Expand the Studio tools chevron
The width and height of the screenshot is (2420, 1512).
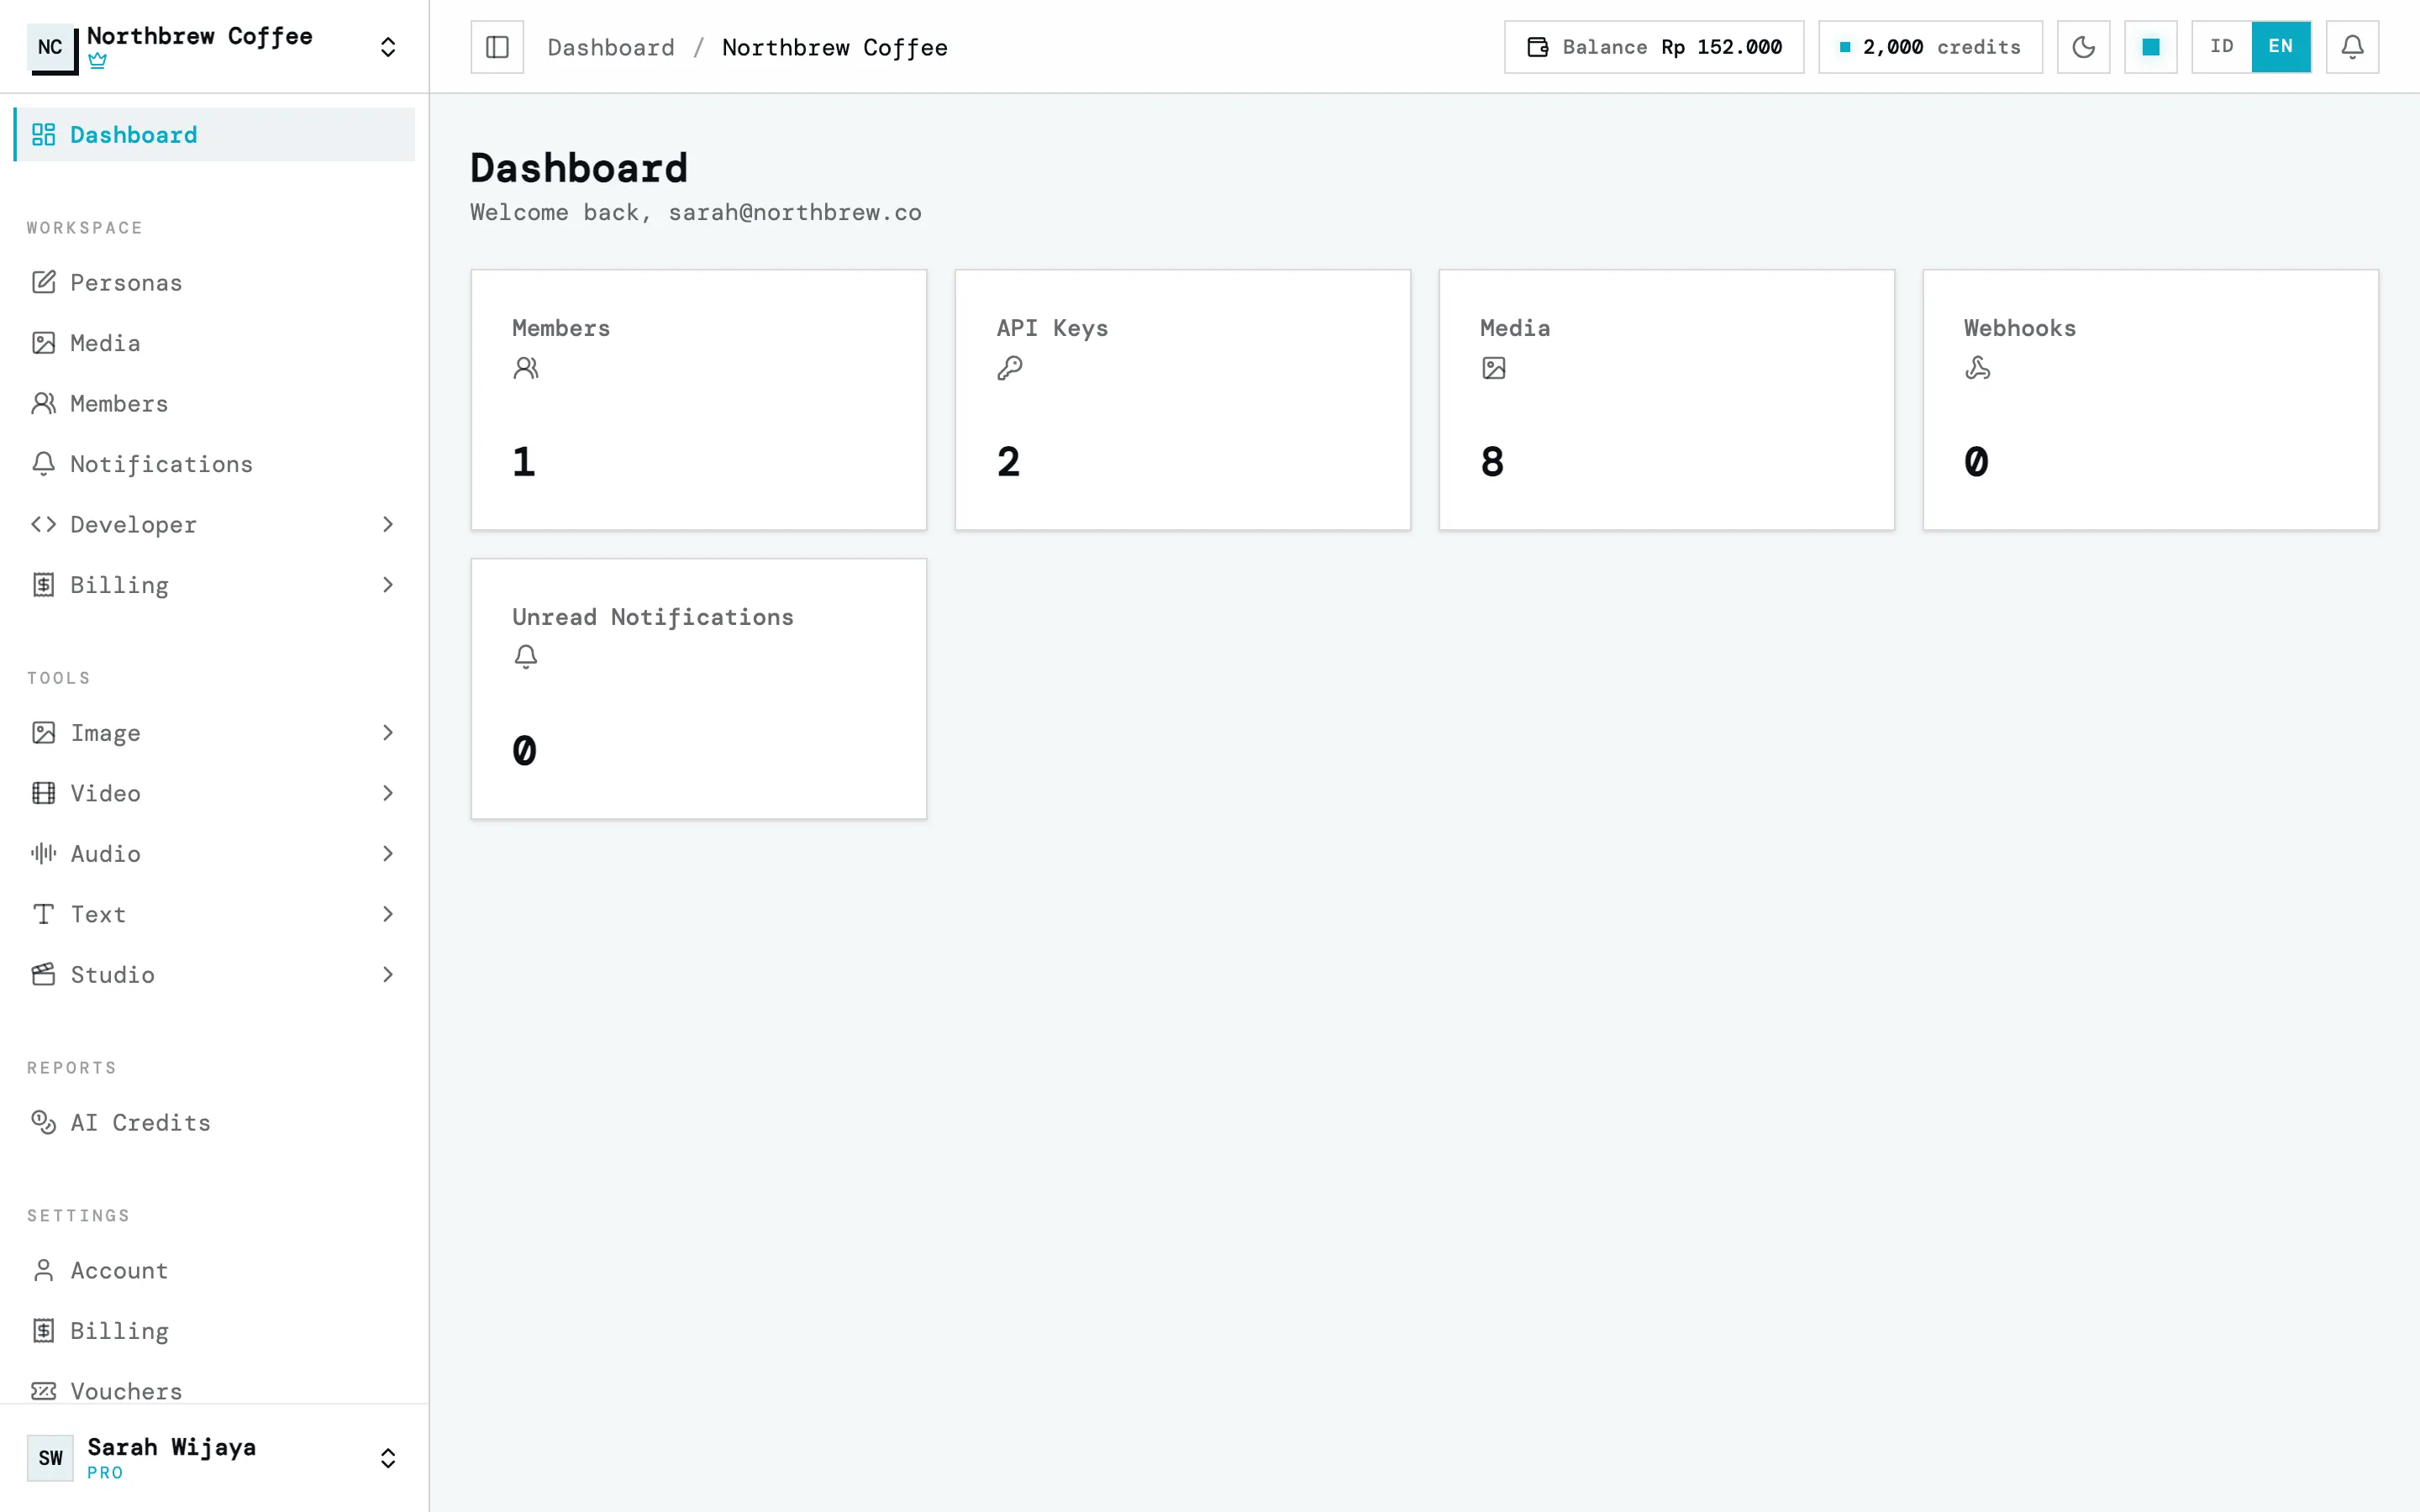tap(388, 974)
